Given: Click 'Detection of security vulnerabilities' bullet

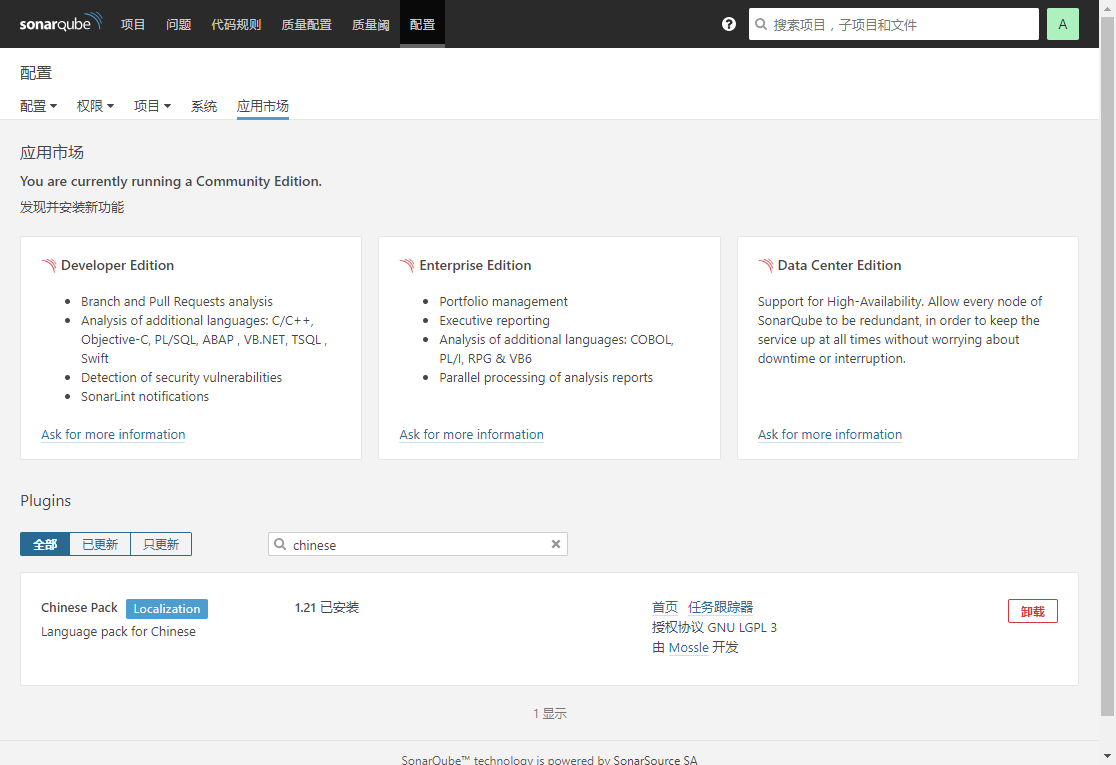Looking at the screenshot, I should click(181, 377).
